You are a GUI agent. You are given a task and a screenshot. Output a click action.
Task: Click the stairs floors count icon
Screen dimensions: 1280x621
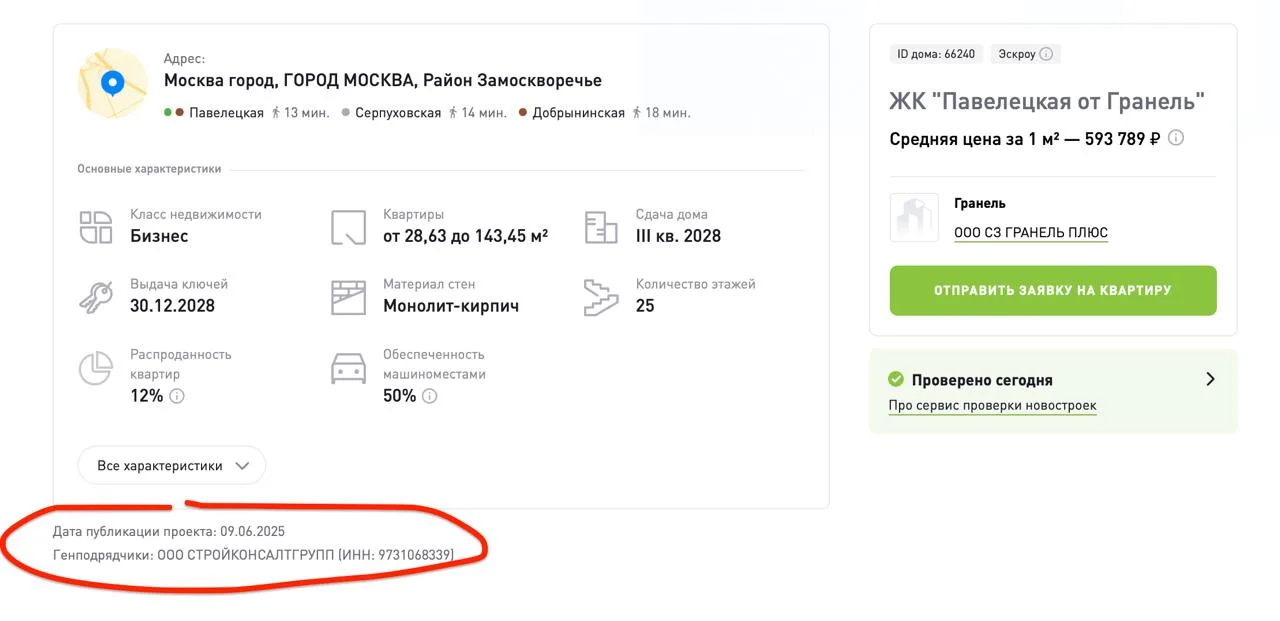pyautogui.click(x=602, y=297)
